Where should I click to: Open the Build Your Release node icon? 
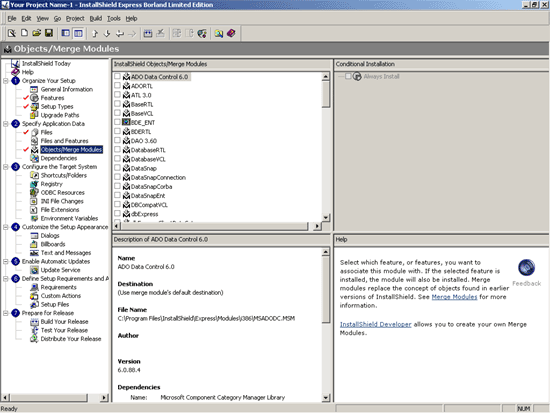click(34, 321)
